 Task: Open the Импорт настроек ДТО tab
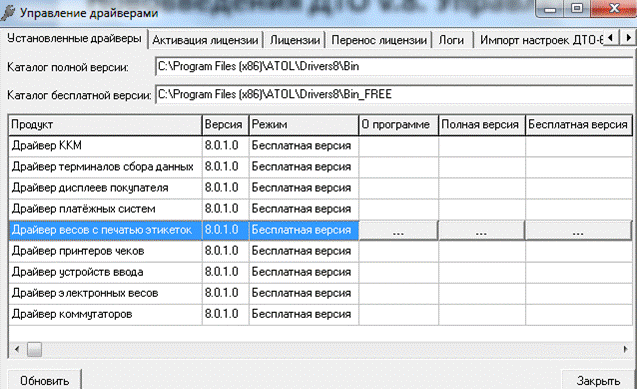pyautogui.click(x=540, y=40)
